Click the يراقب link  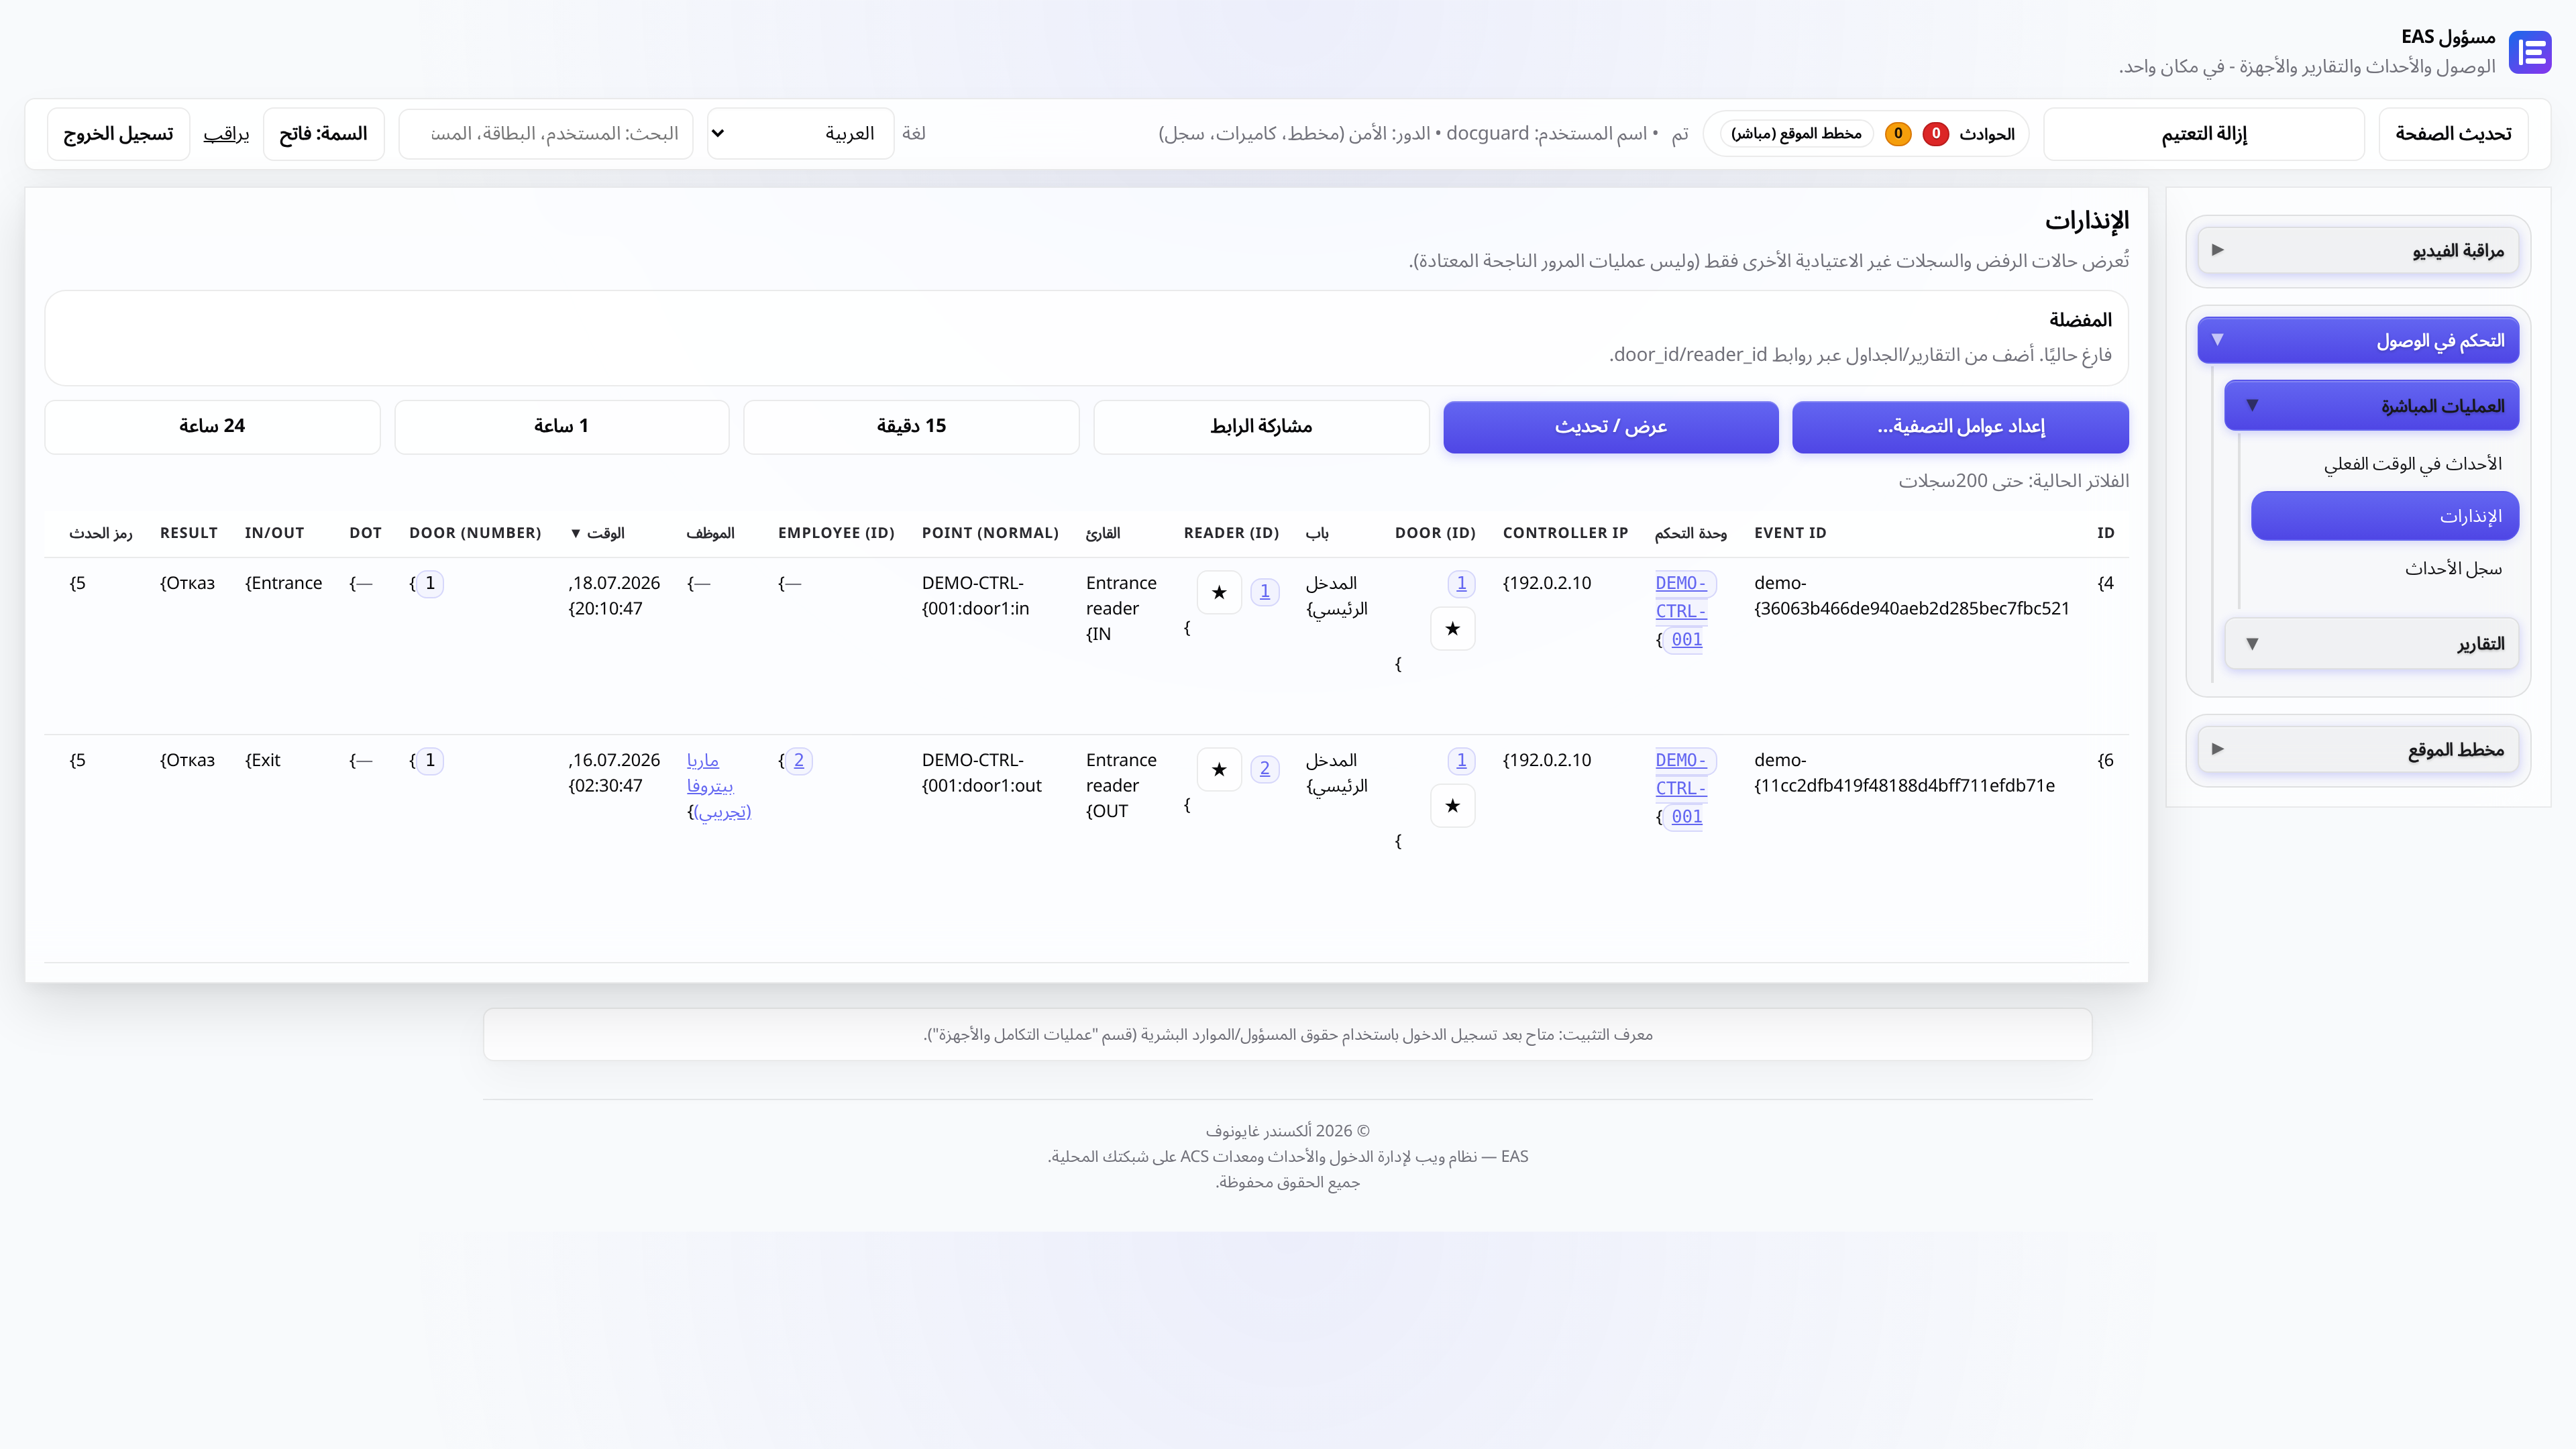226,133
